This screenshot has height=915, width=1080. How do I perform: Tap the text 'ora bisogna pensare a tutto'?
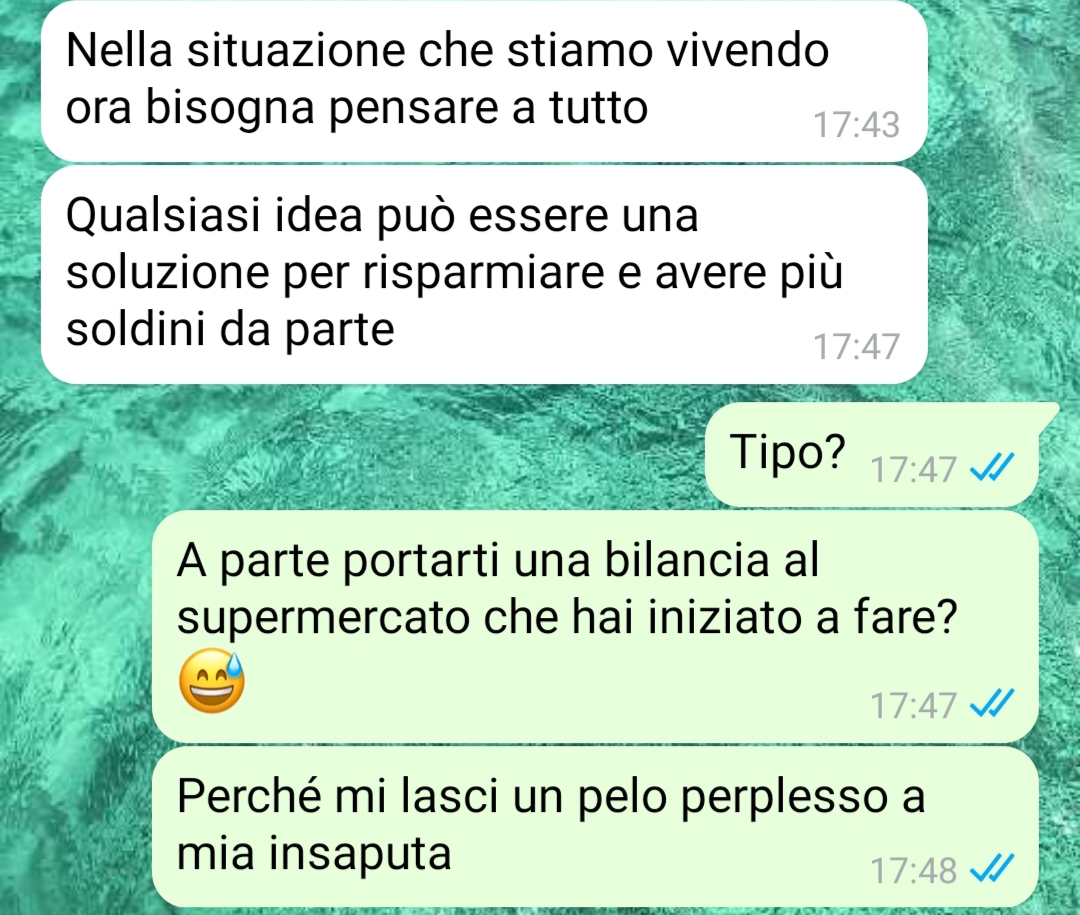357,107
